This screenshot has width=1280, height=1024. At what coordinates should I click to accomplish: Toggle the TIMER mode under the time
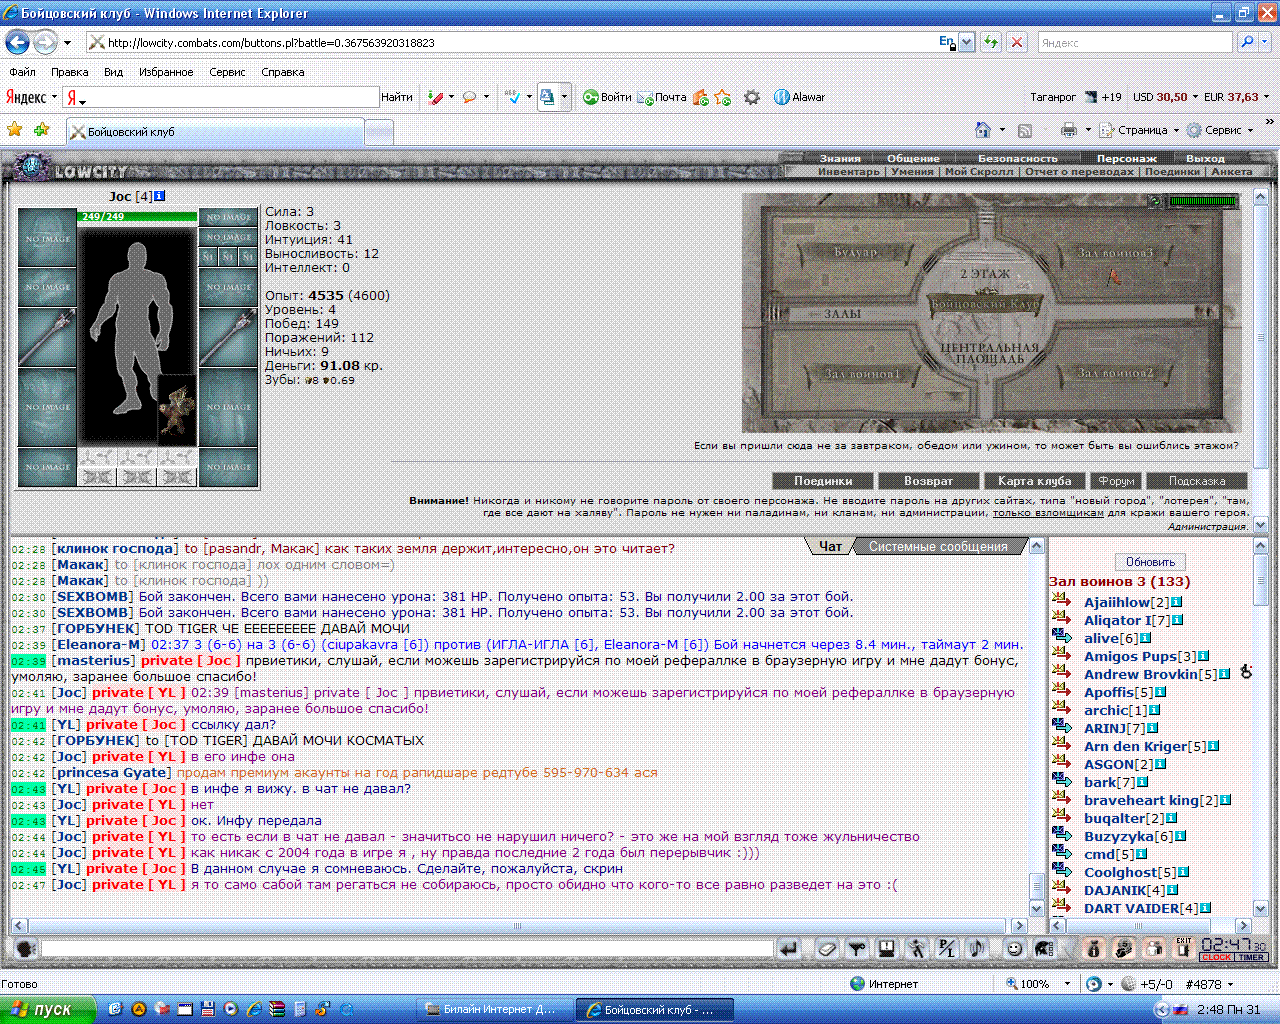[1251, 957]
